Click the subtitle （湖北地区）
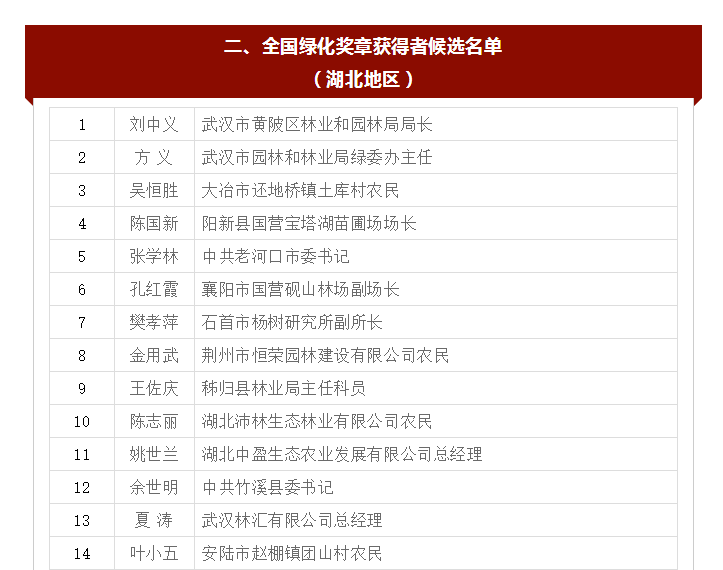Image resolution: width=723 pixels, height=570 pixels. pyautogui.click(x=361, y=78)
